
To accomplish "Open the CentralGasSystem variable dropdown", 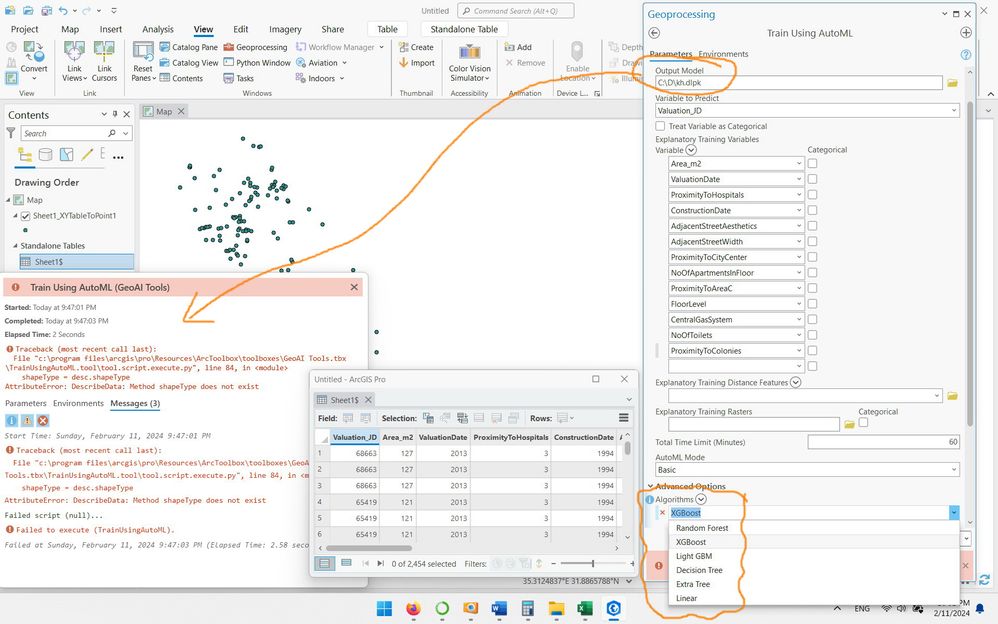I will 799,320.
